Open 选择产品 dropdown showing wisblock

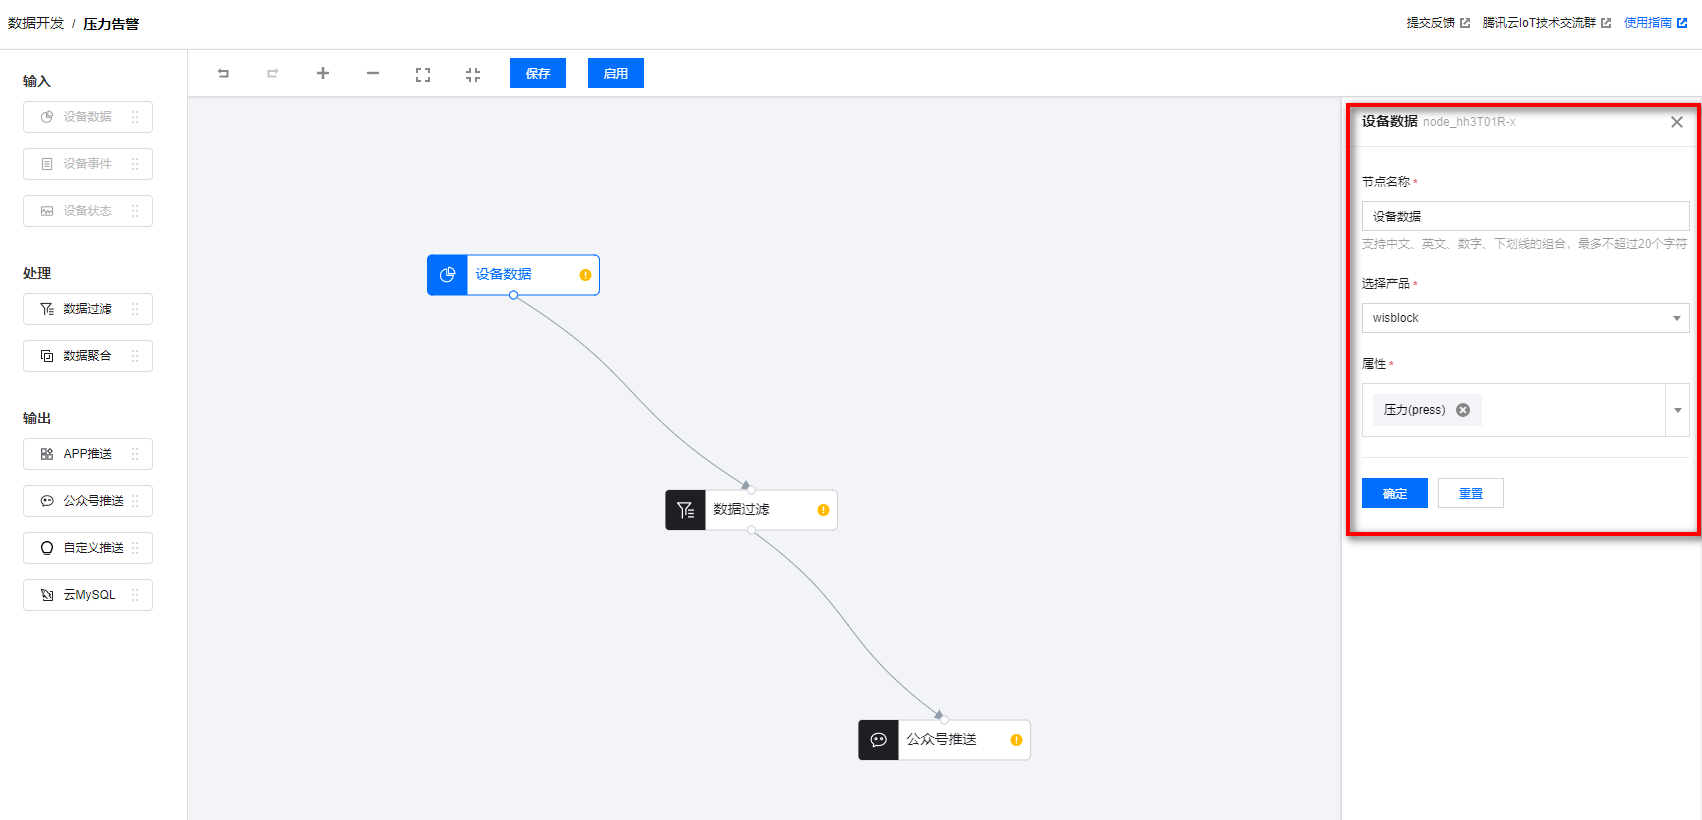coord(1525,318)
